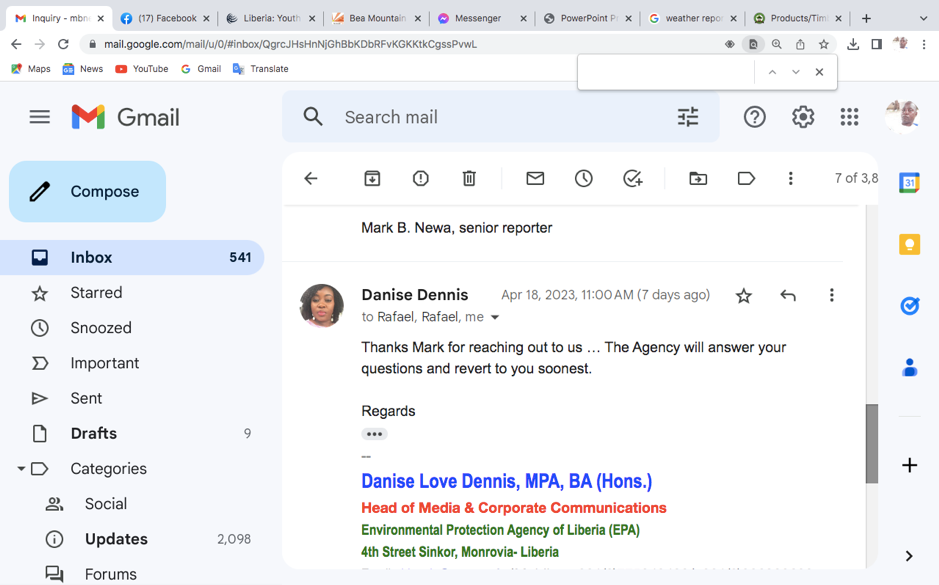Open the Move to folder icon

[698, 178]
